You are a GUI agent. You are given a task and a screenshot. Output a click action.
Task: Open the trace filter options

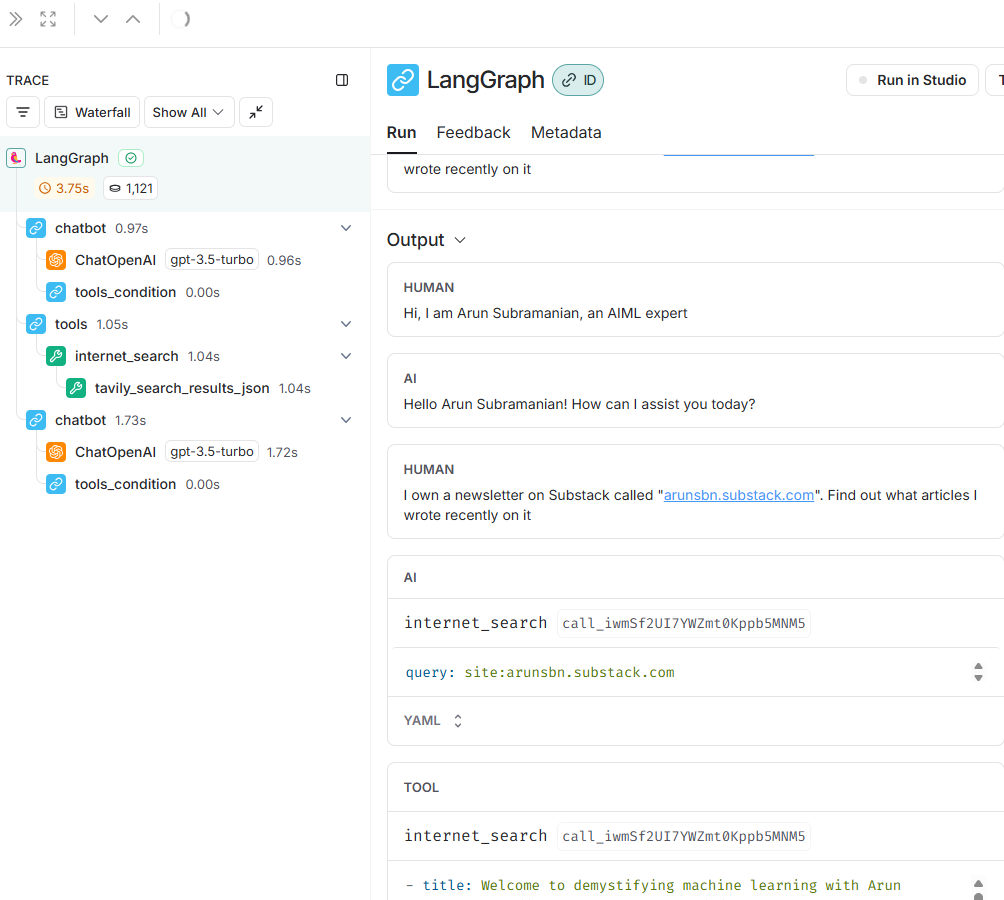[22, 112]
